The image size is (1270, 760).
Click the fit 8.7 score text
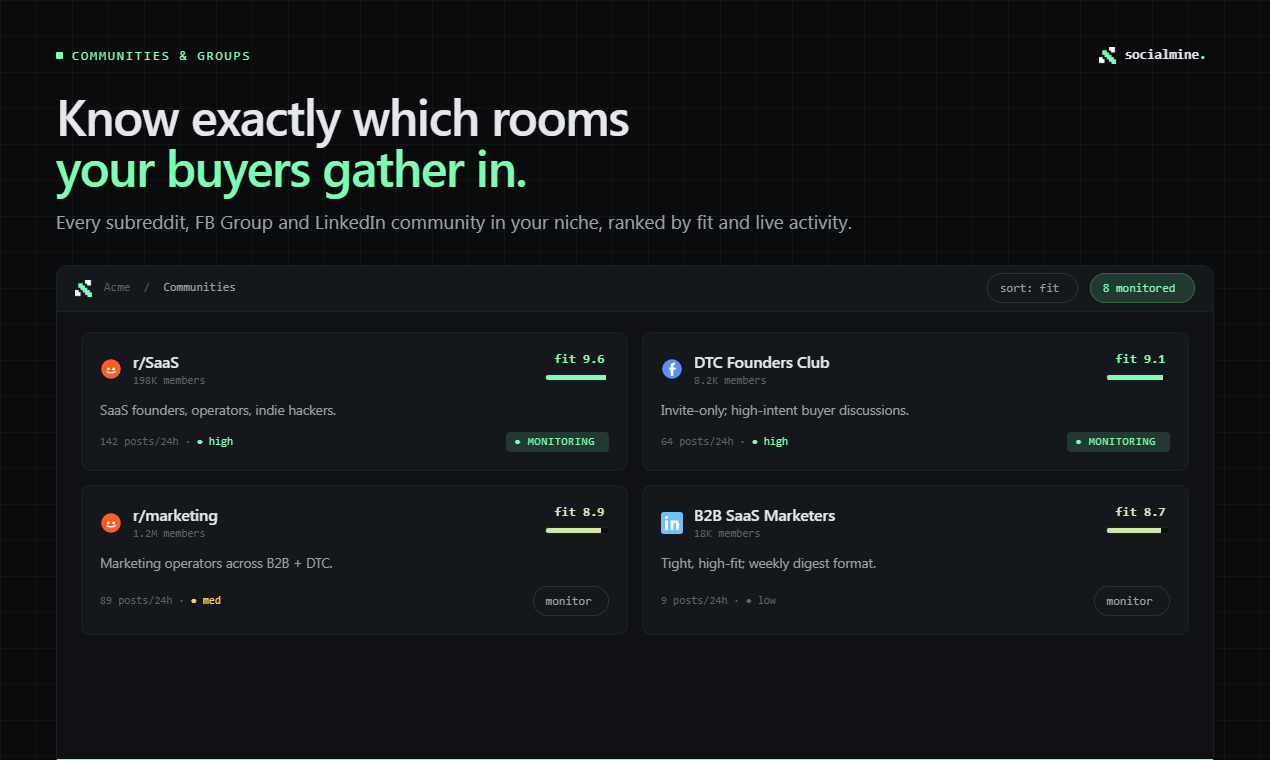1141,512
